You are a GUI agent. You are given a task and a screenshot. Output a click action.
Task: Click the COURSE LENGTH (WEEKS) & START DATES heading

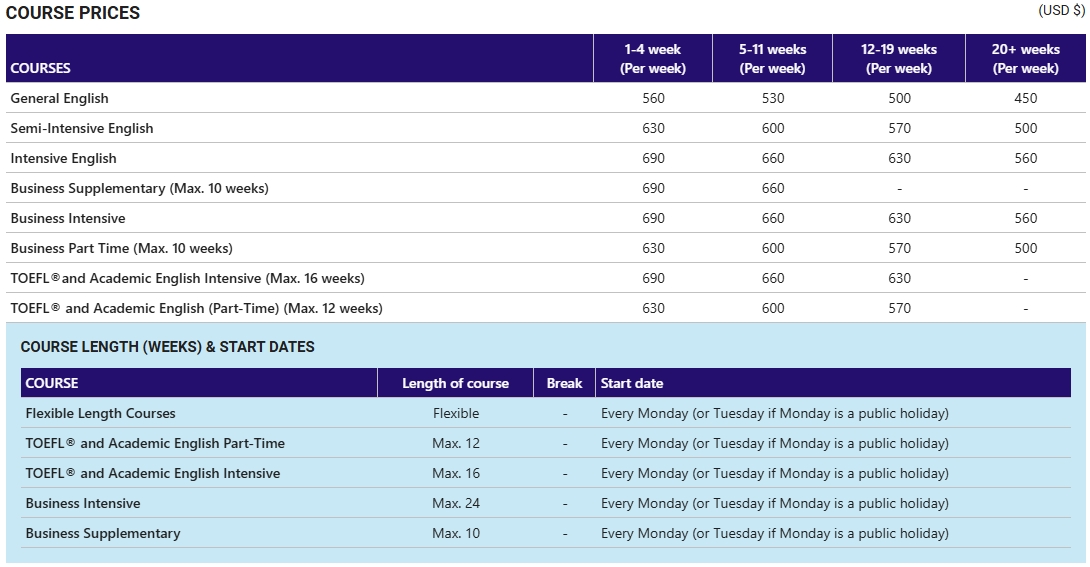(x=167, y=347)
